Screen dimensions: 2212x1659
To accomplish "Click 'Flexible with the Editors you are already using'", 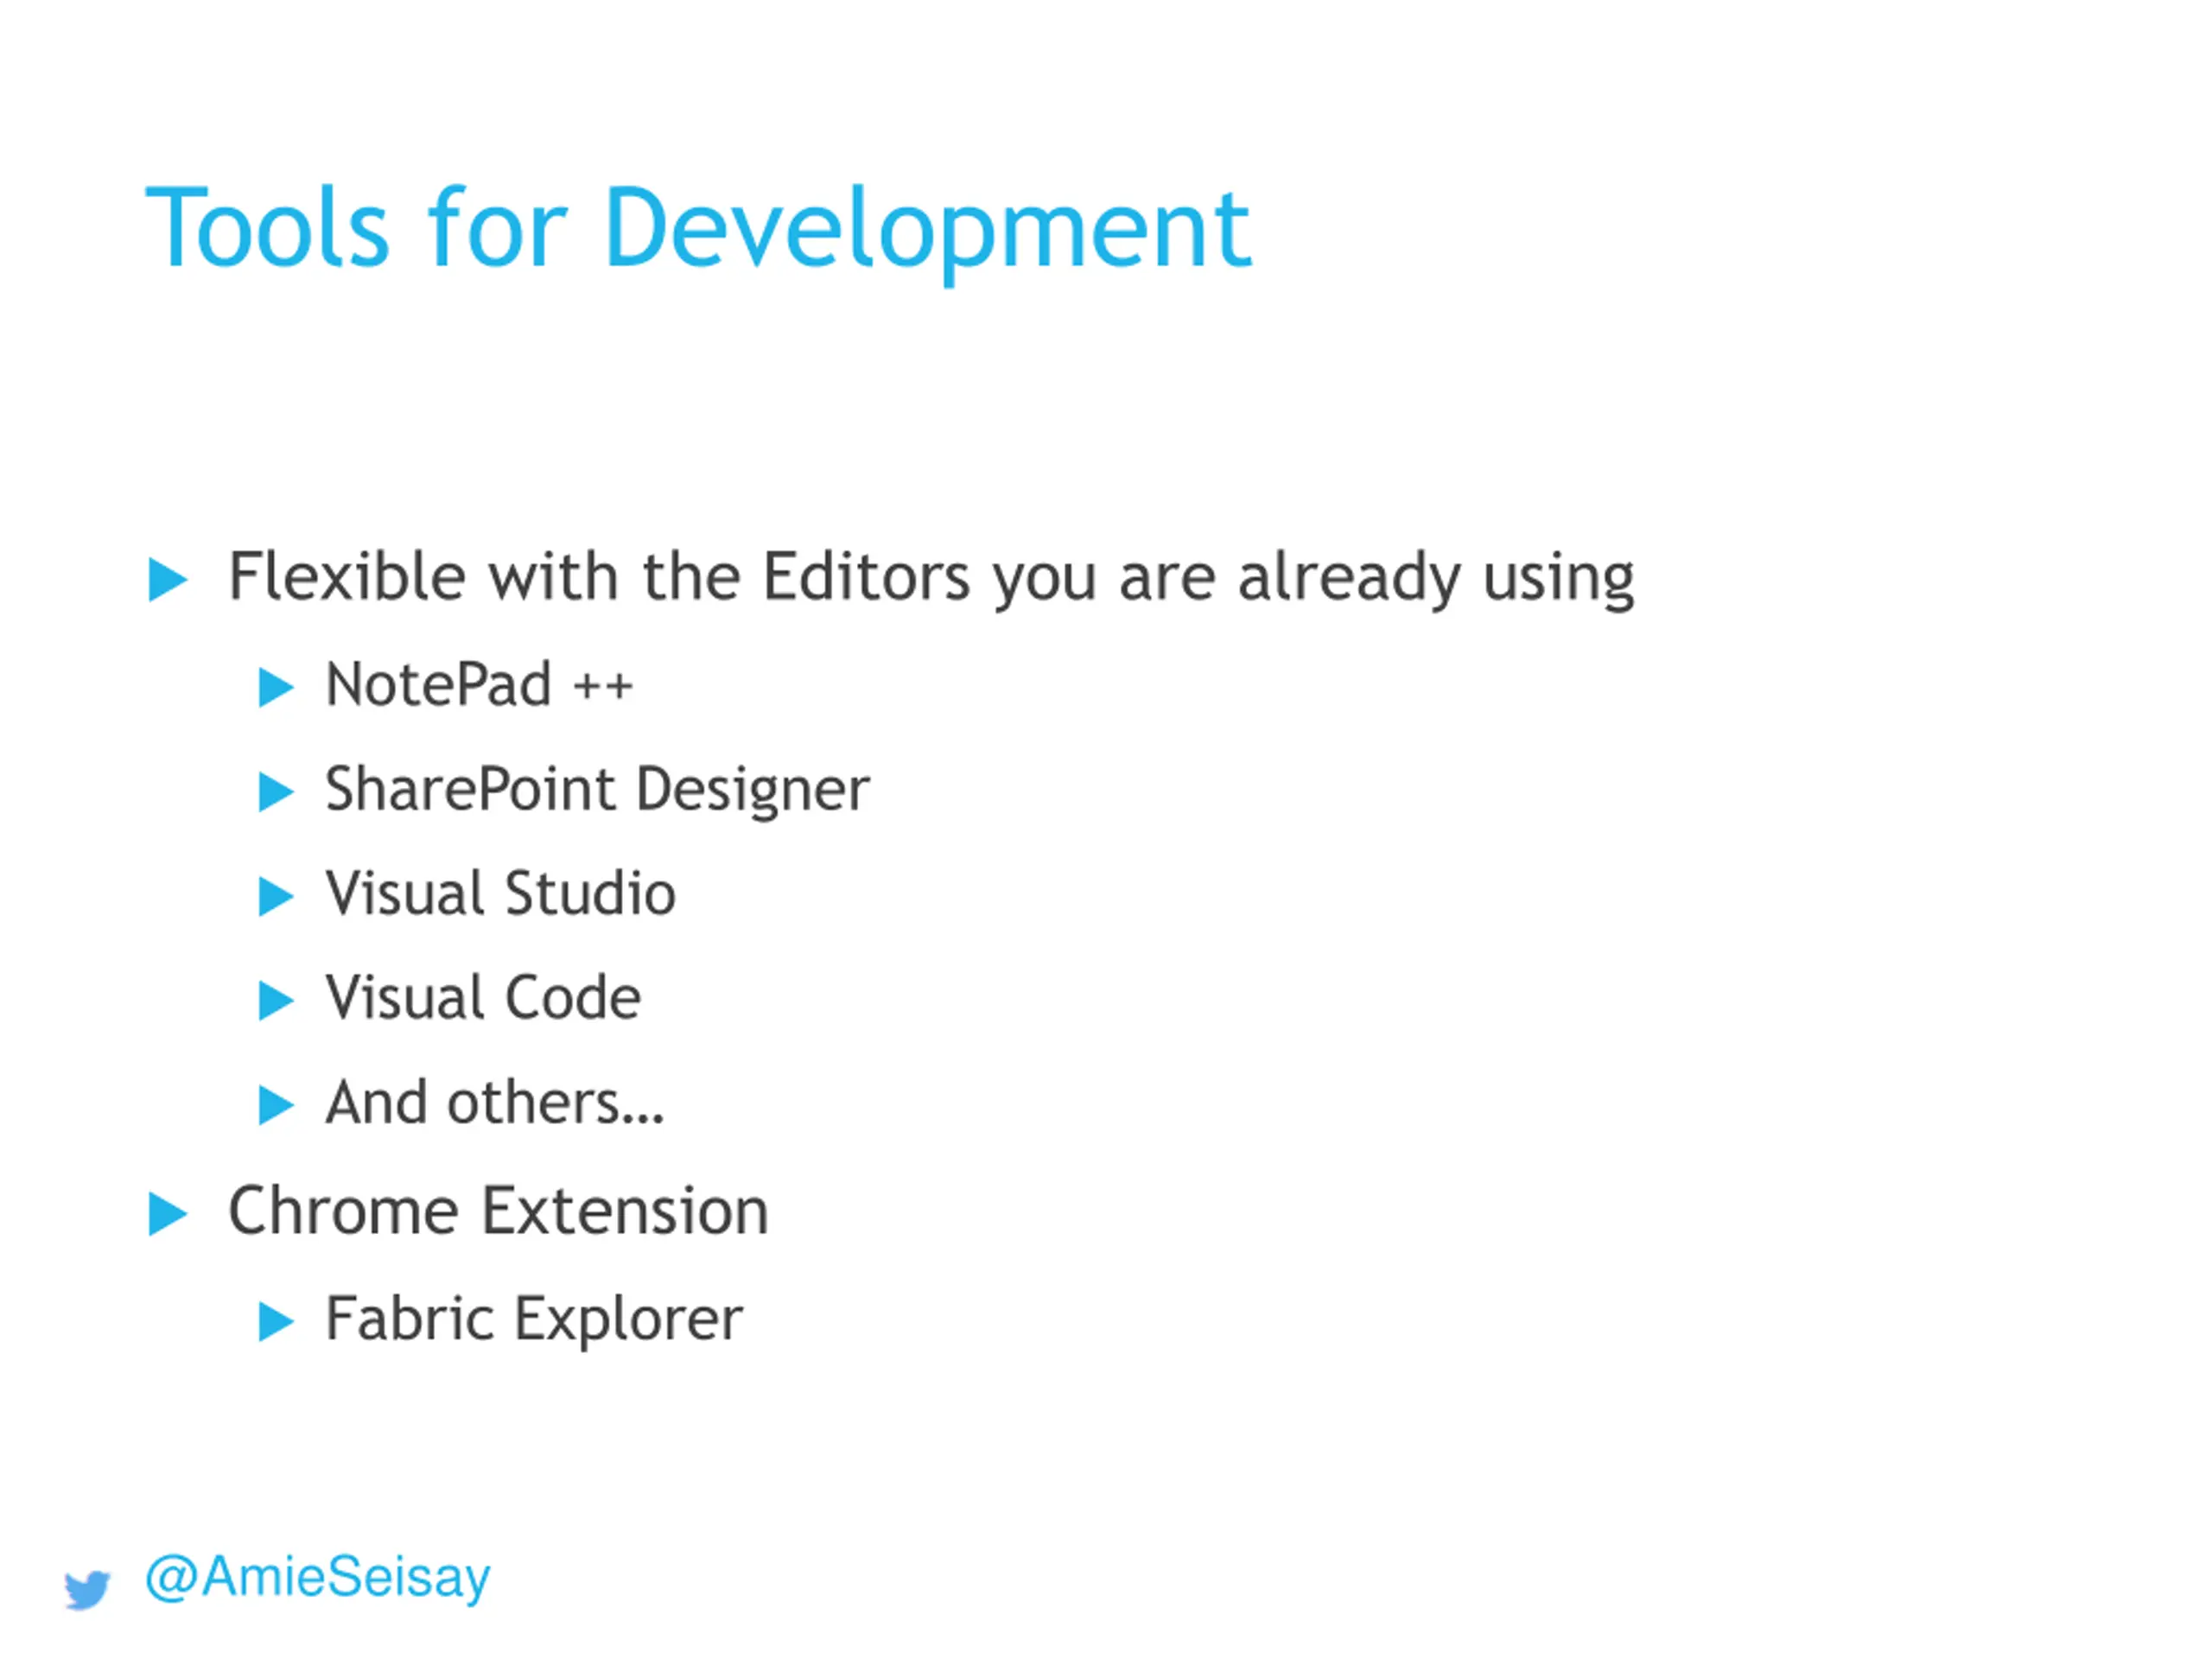I will 931,579.
